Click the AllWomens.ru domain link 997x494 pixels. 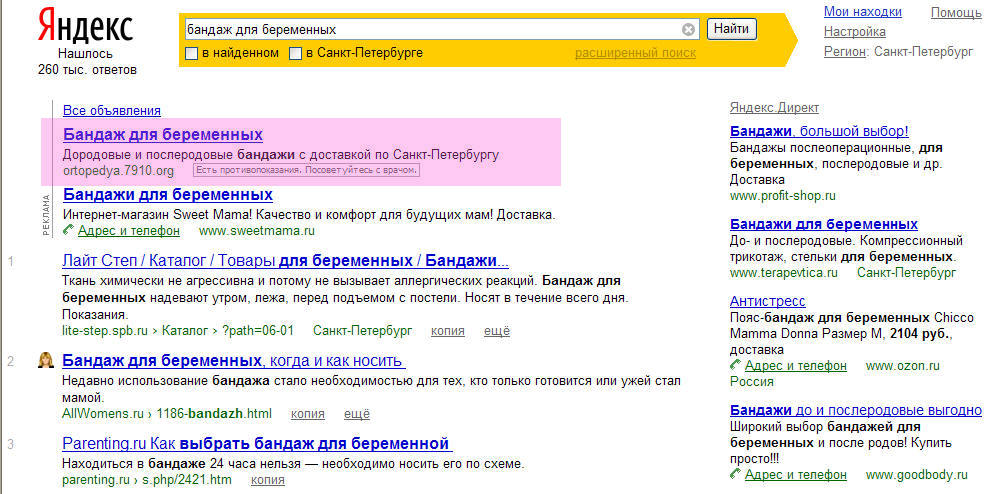[x=103, y=414]
